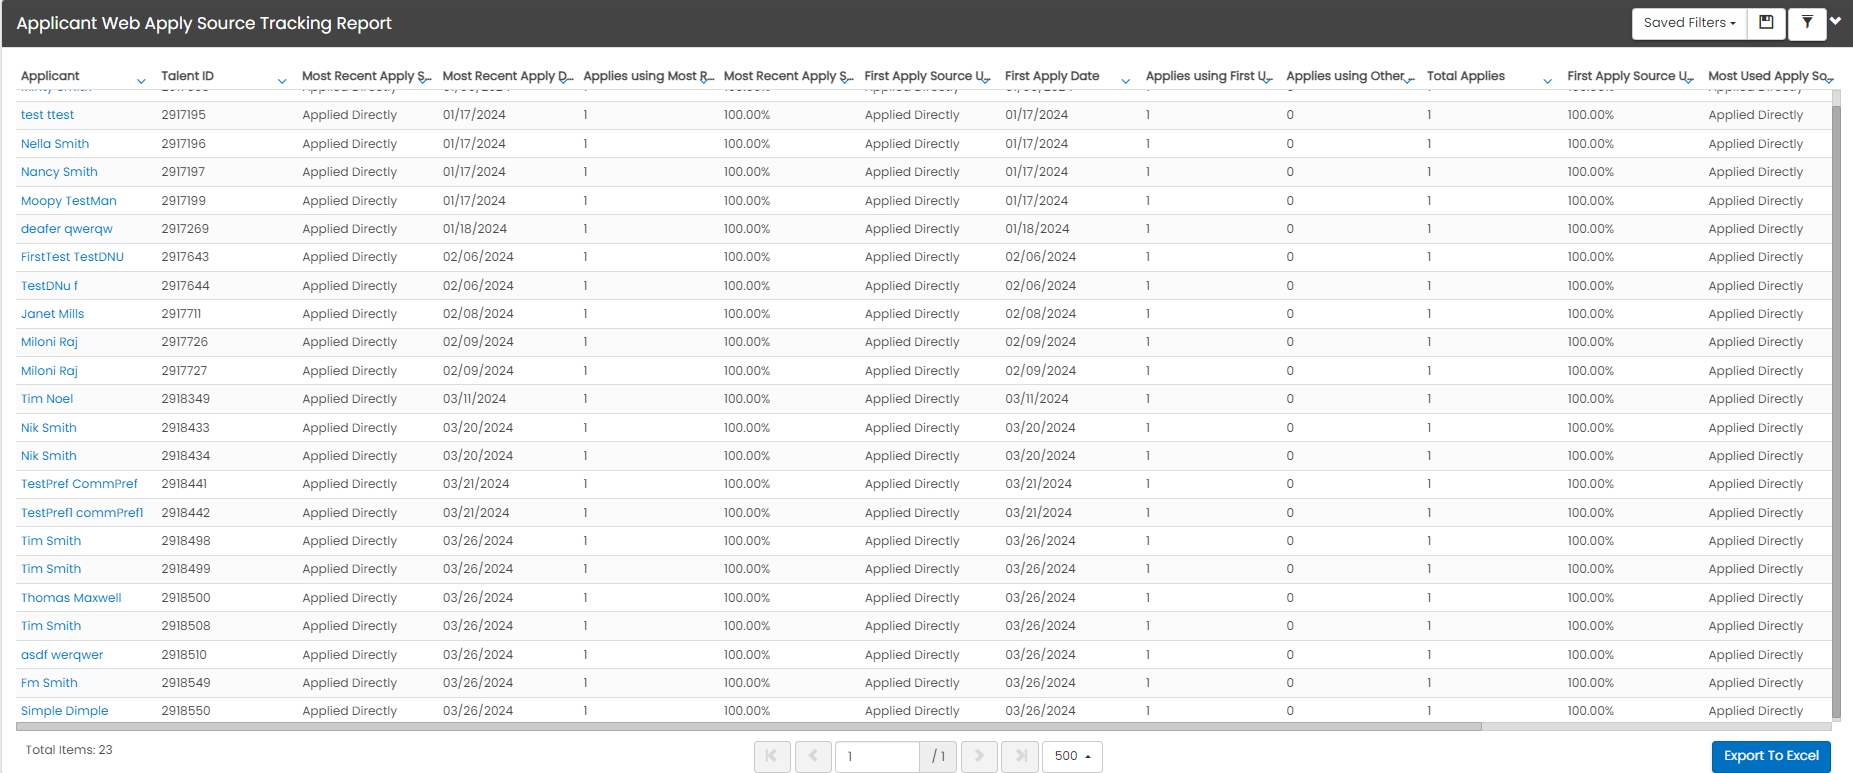This screenshot has width=1853, height=773.
Task: Select Talent ID 2918349 cell
Action: point(186,399)
